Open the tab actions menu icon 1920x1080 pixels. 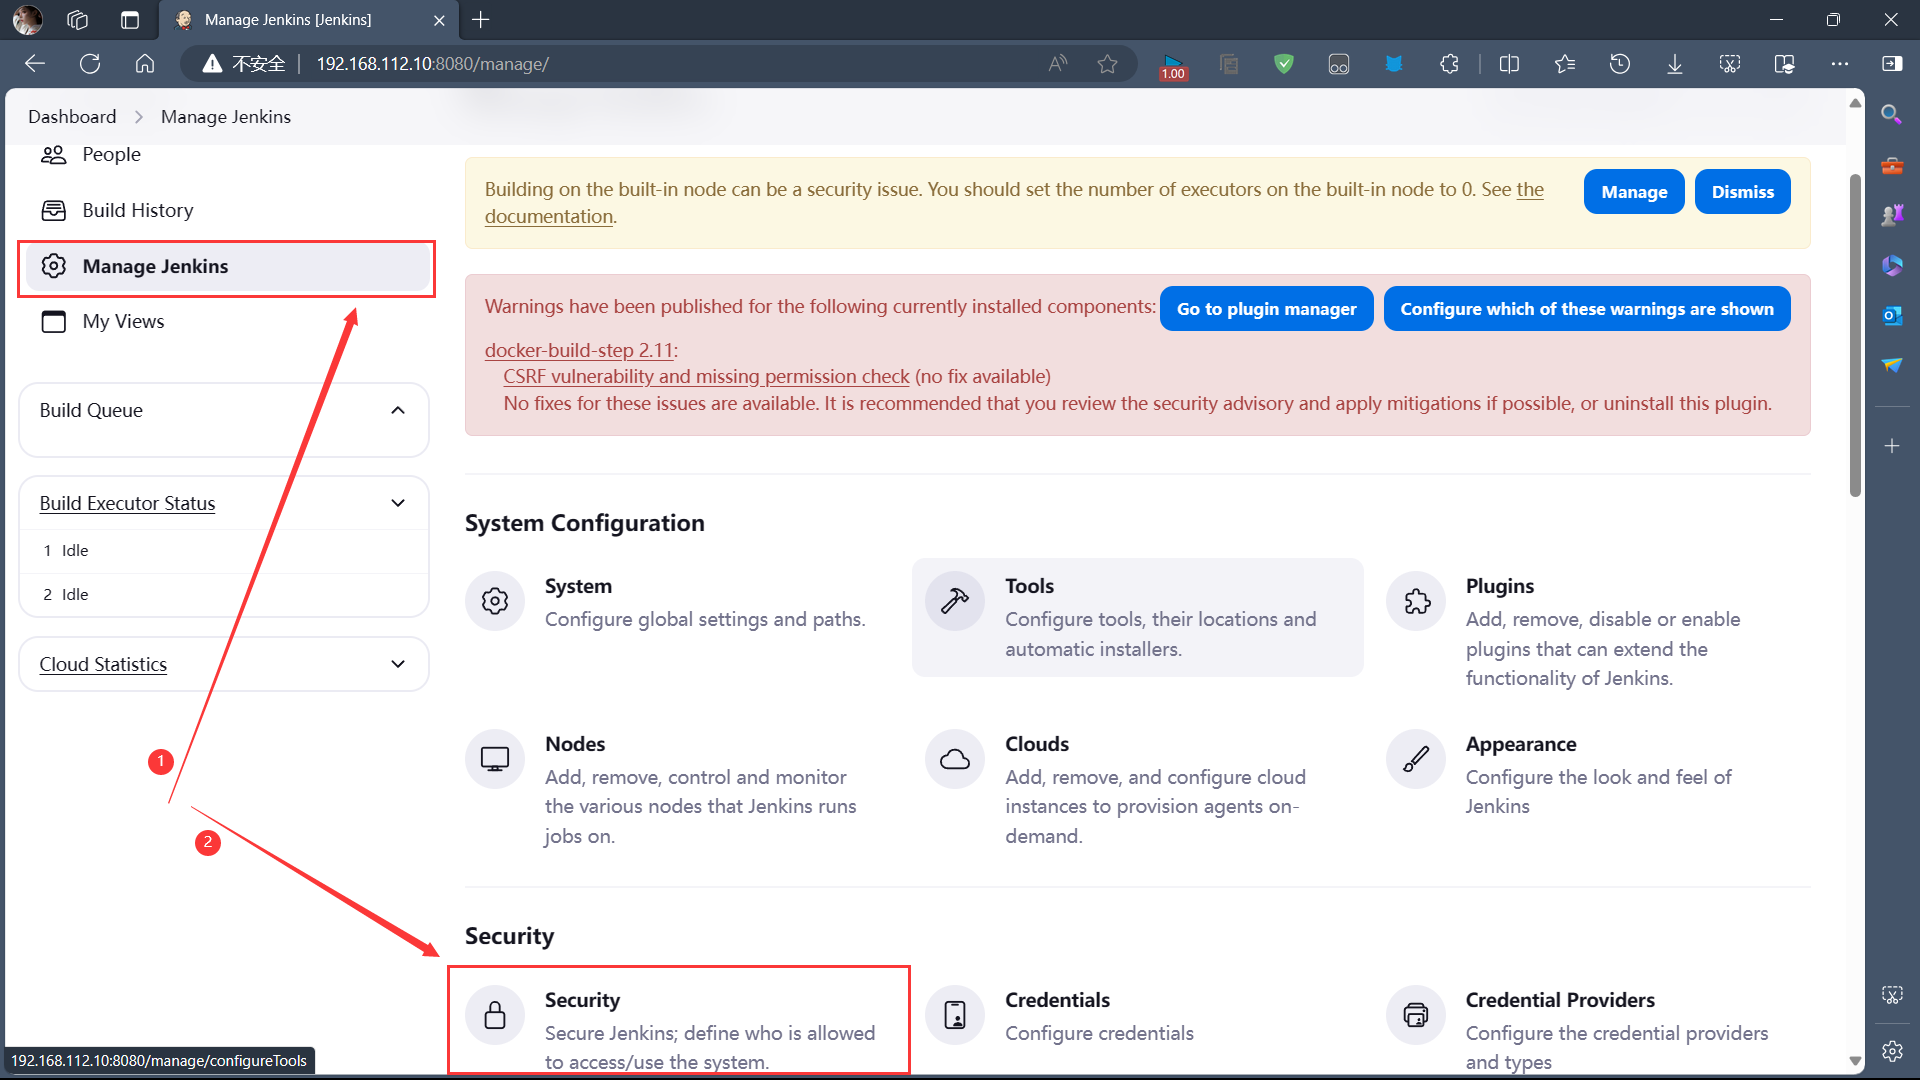[x=130, y=20]
